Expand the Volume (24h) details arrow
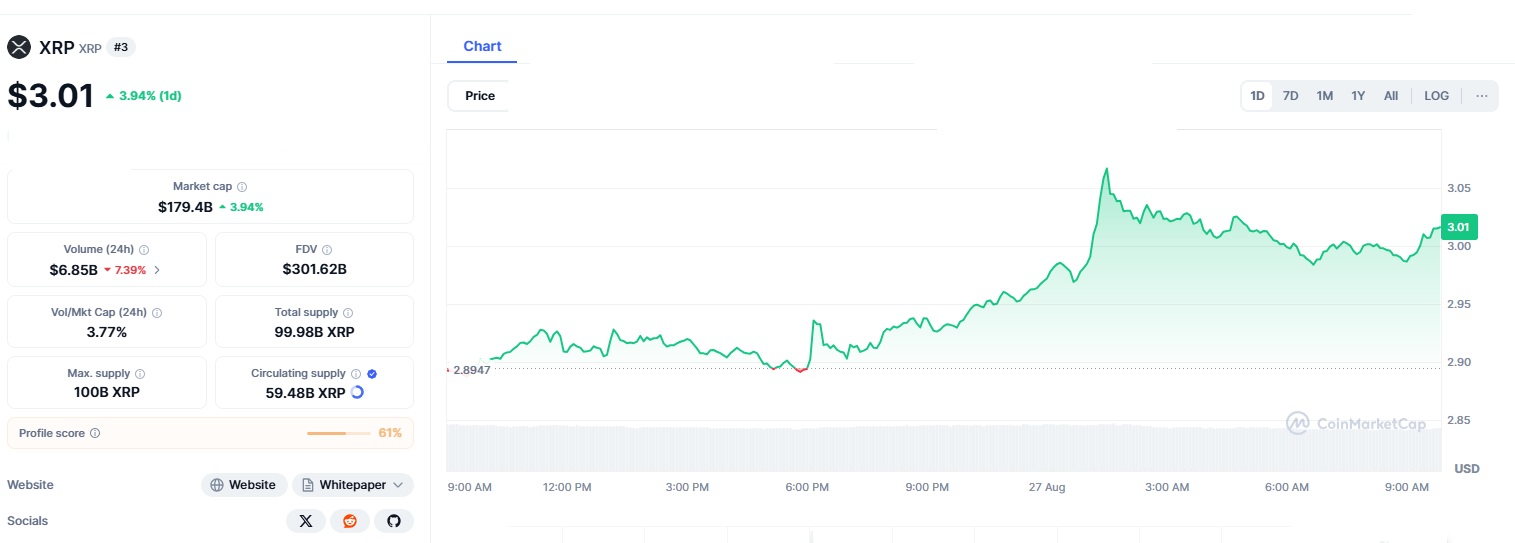Viewport: 1515px width, 543px height. 156,270
